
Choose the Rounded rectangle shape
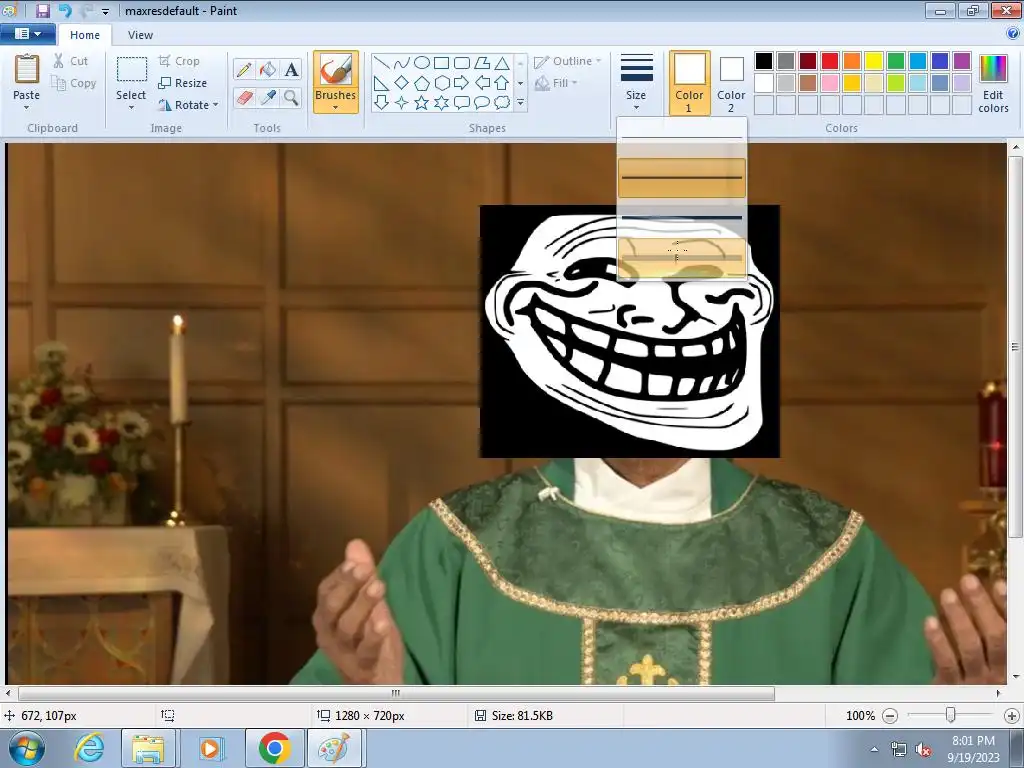point(462,63)
